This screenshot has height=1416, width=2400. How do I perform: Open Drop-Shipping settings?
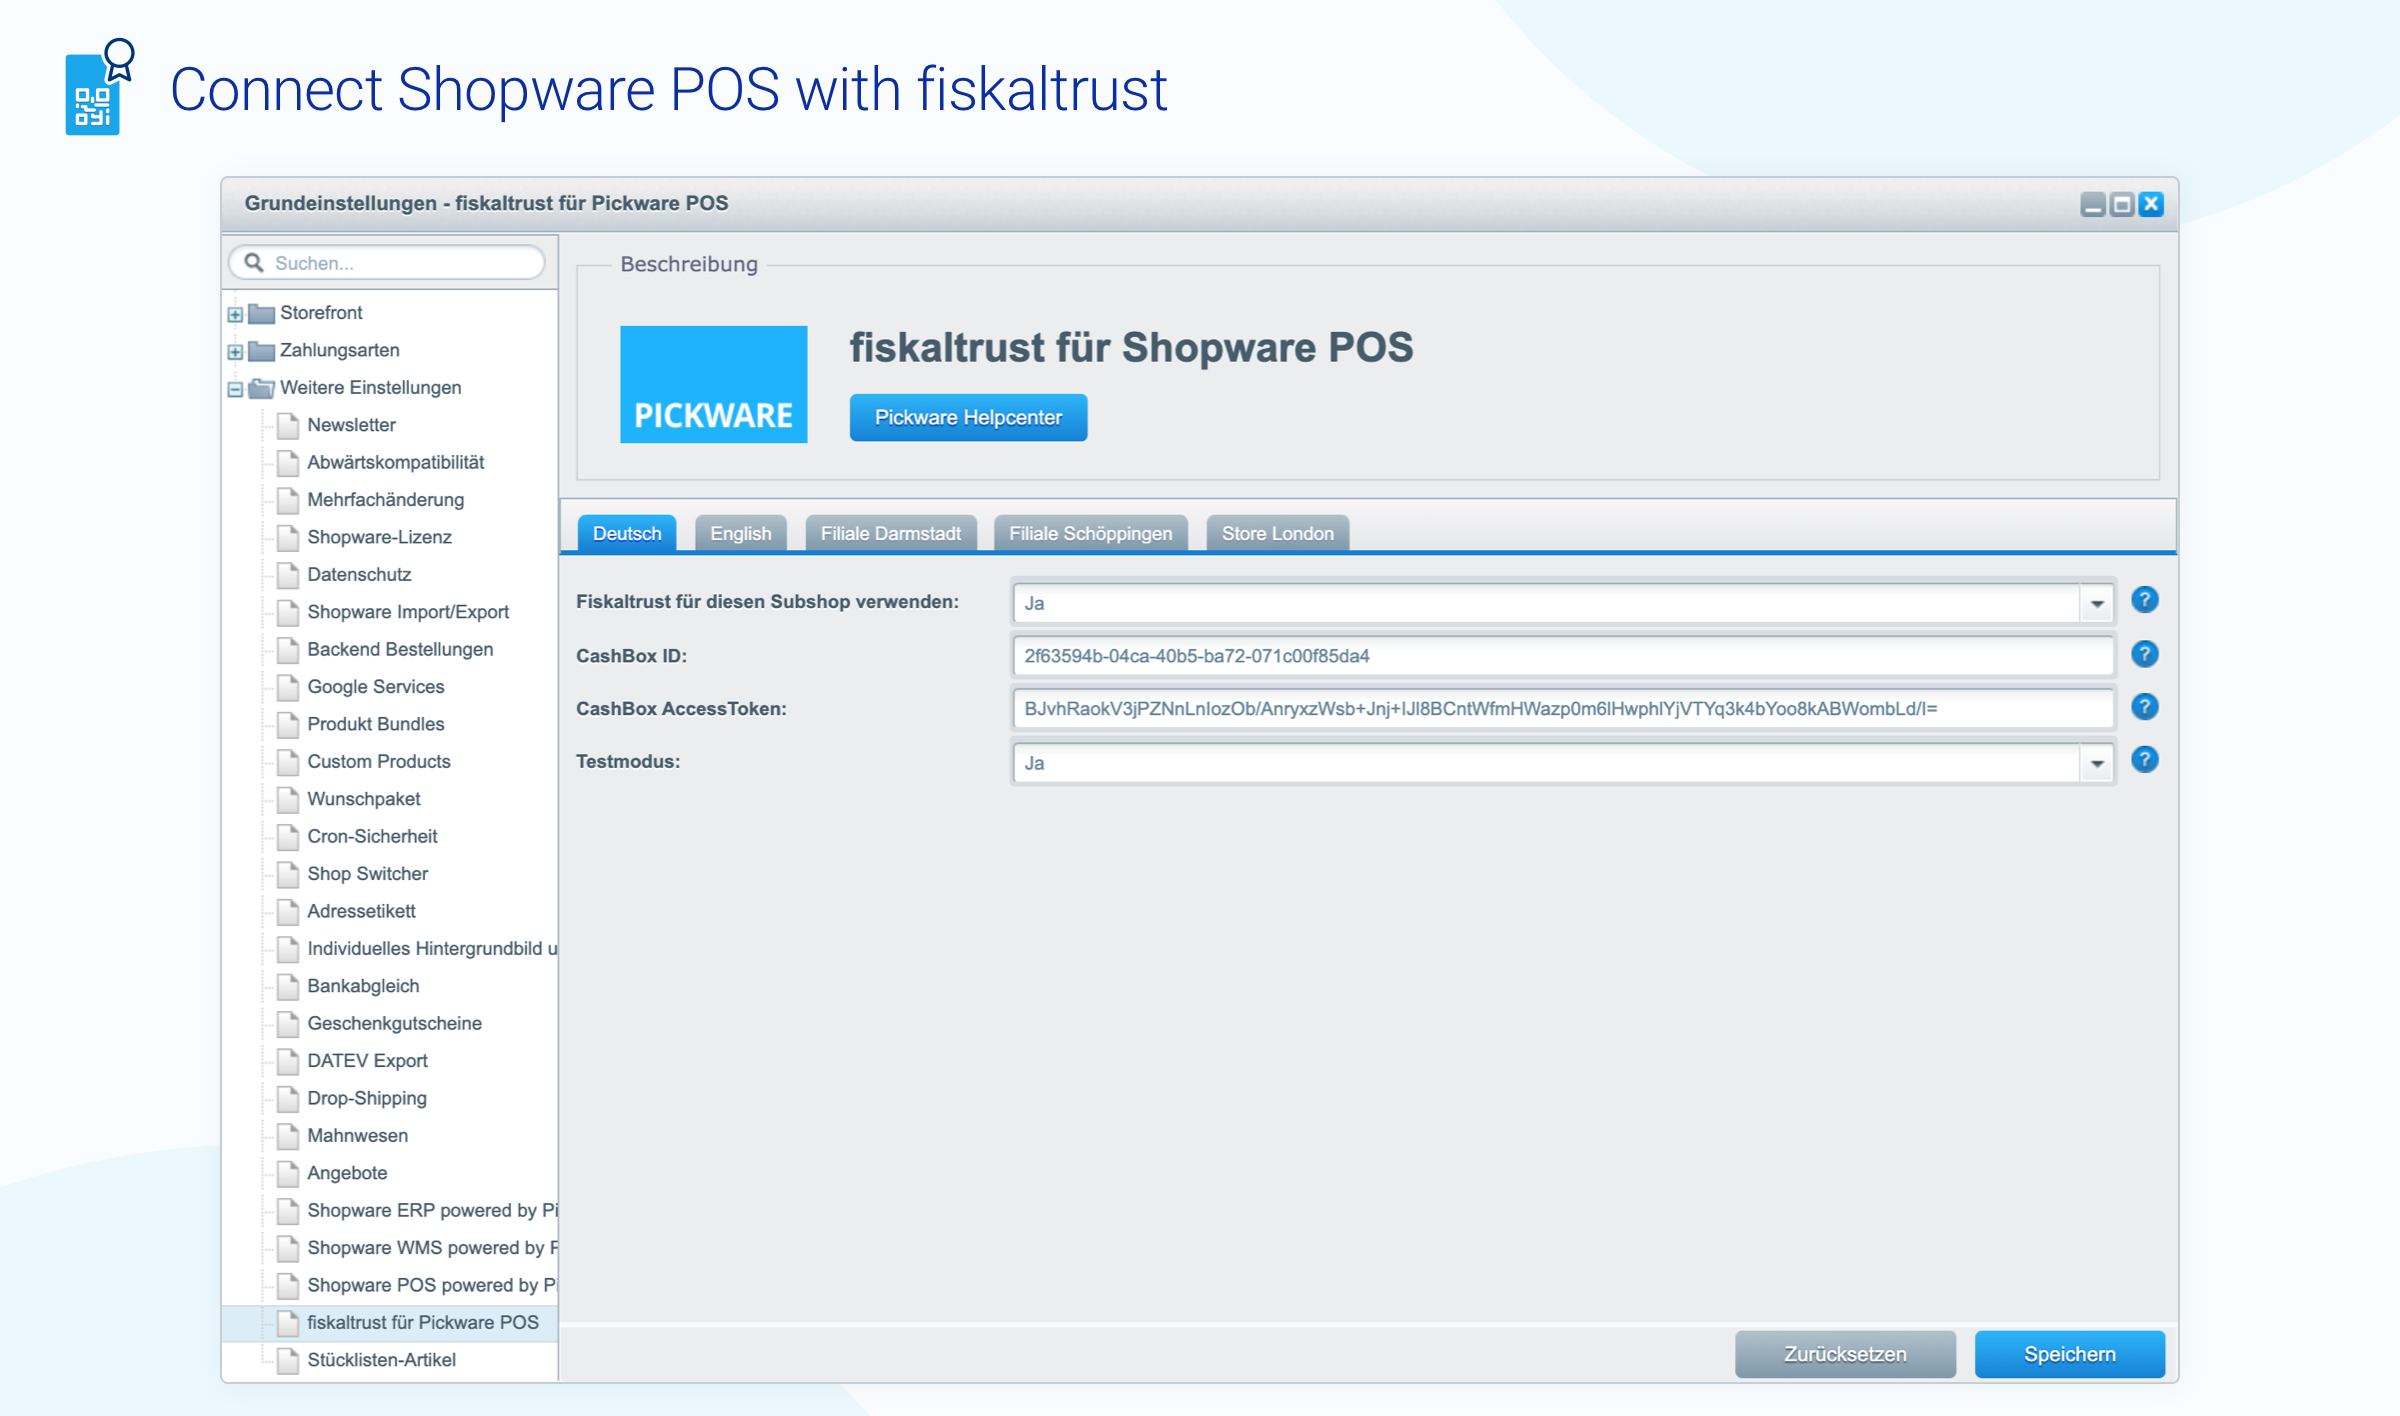367,1098
